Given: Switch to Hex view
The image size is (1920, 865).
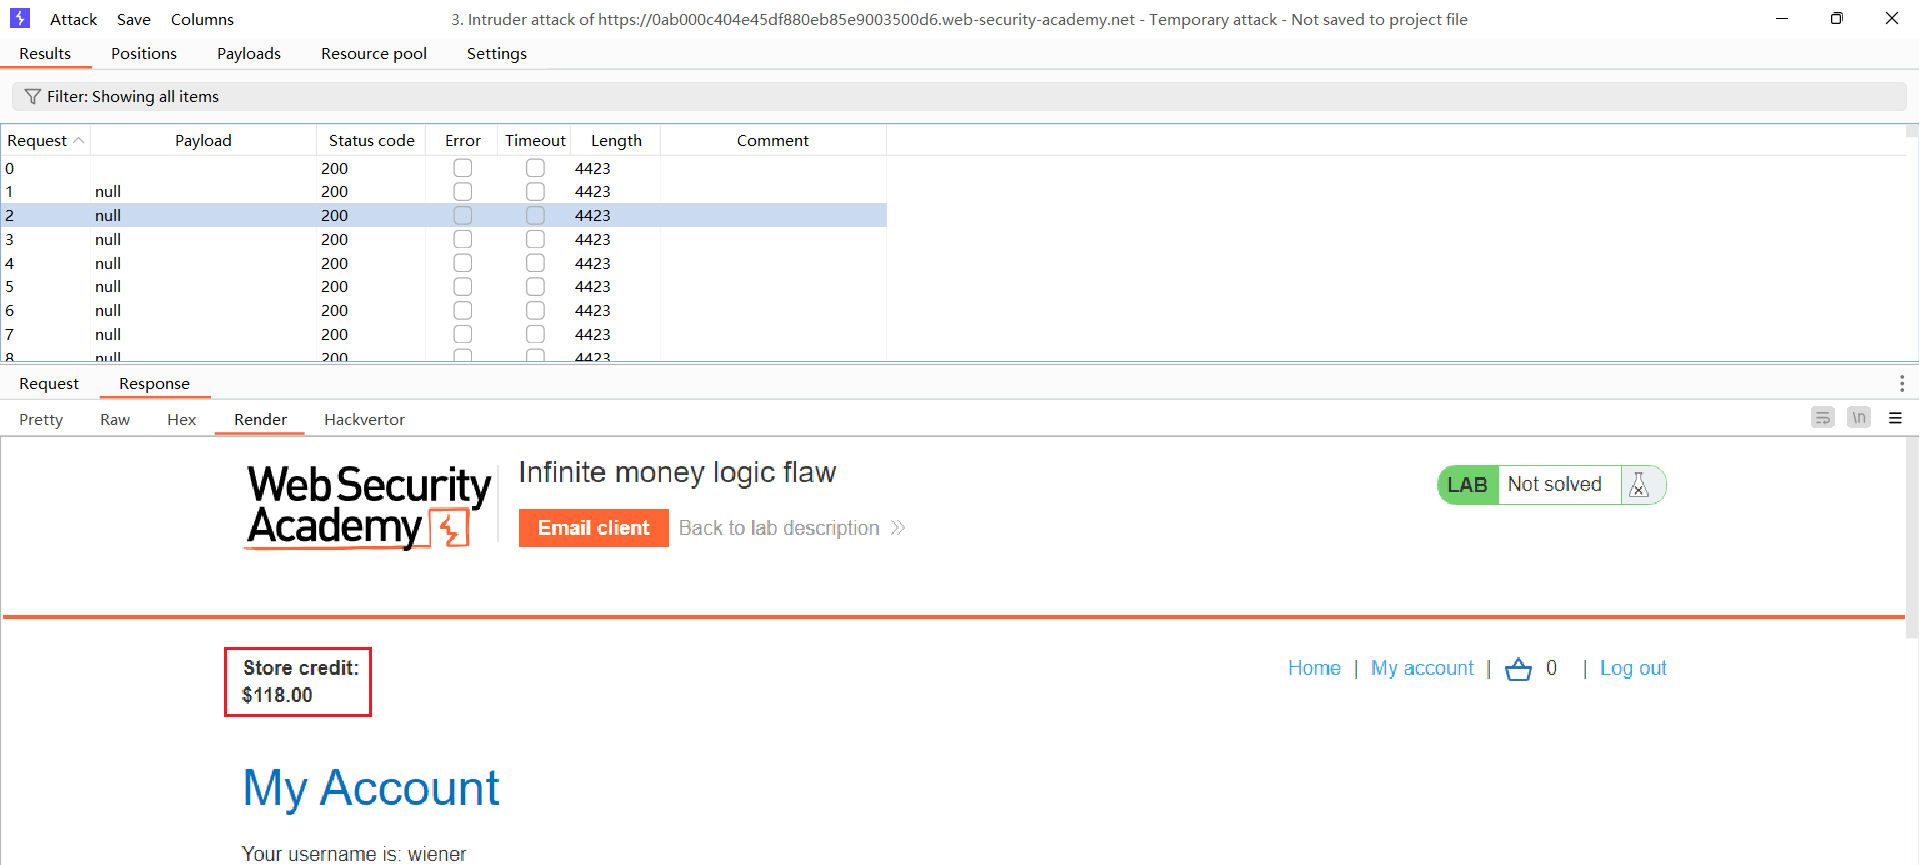Looking at the screenshot, I should (x=182, y=419).
